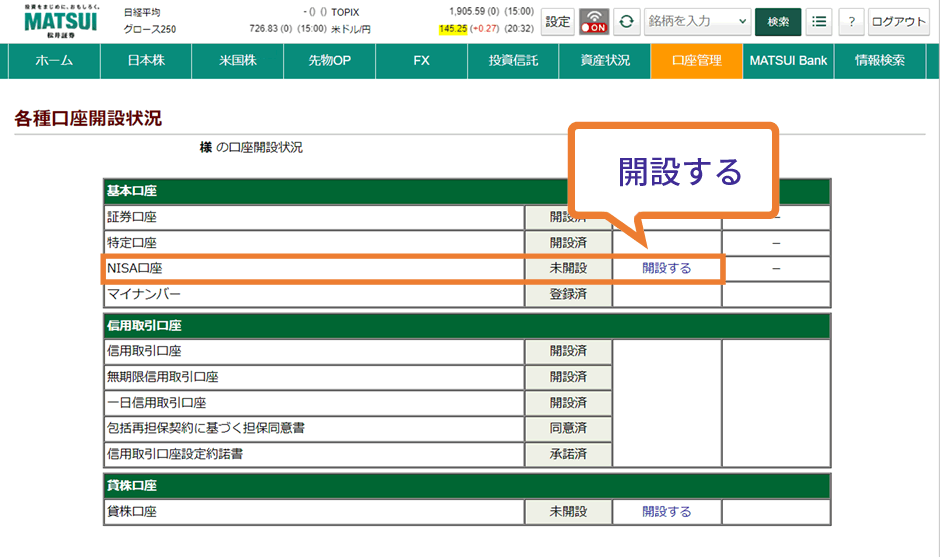Open the list menu icon
The height and width of the screenshot is (557, 940).
(819, 21)
